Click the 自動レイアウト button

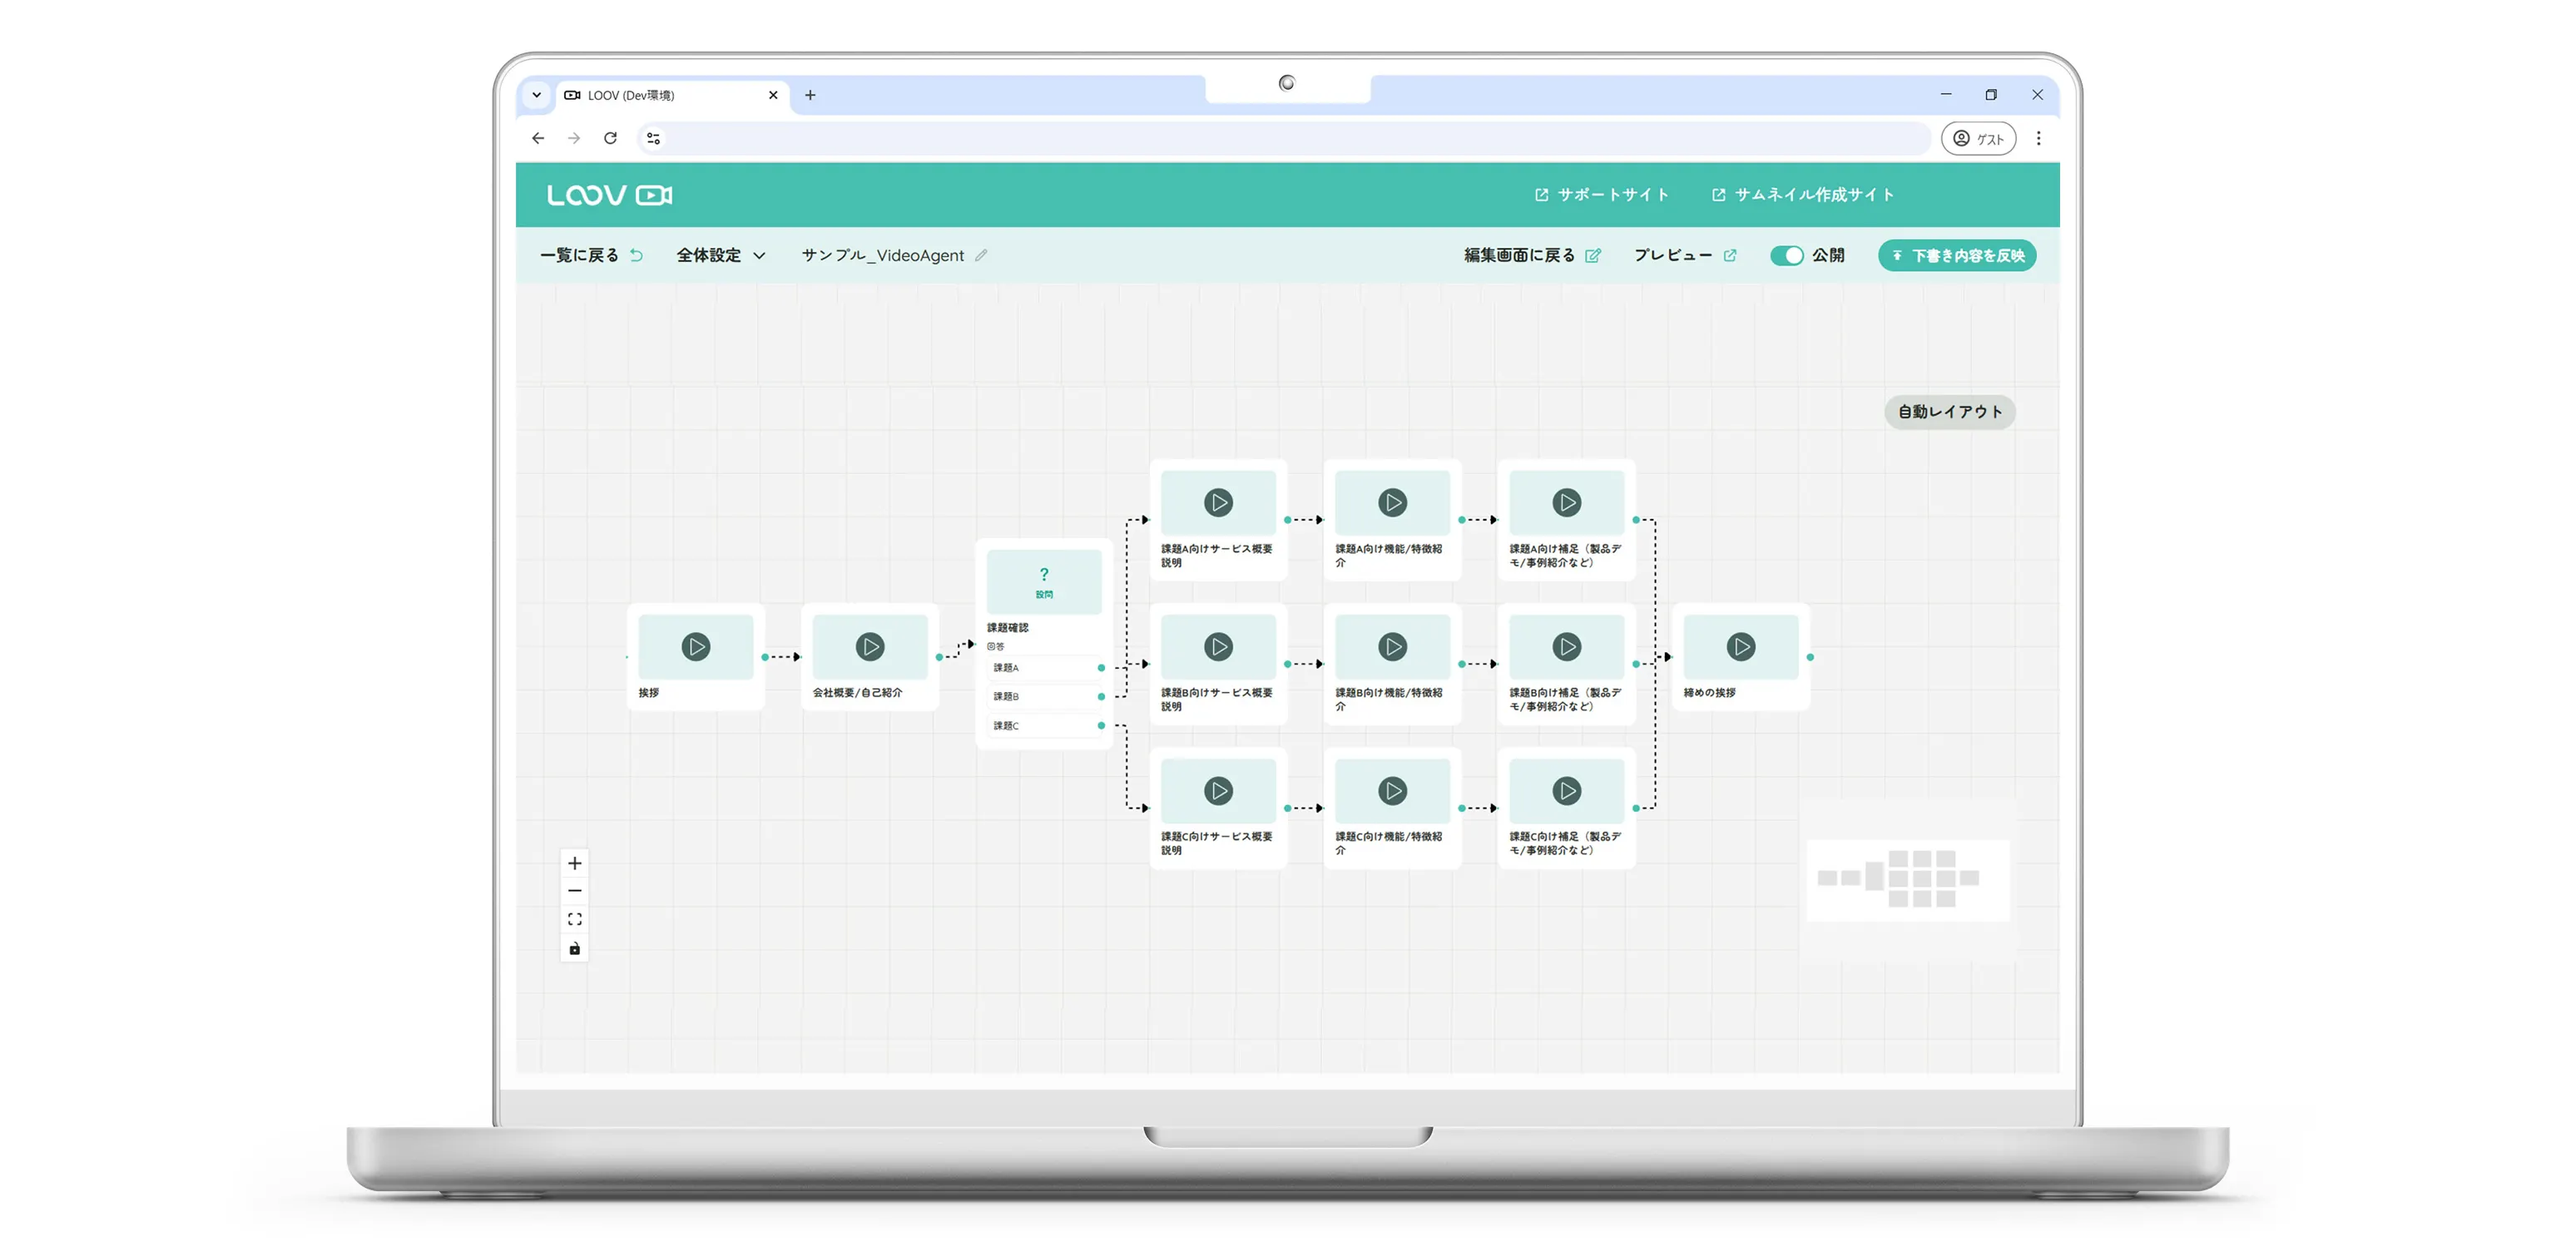[x=1949, y=411]
